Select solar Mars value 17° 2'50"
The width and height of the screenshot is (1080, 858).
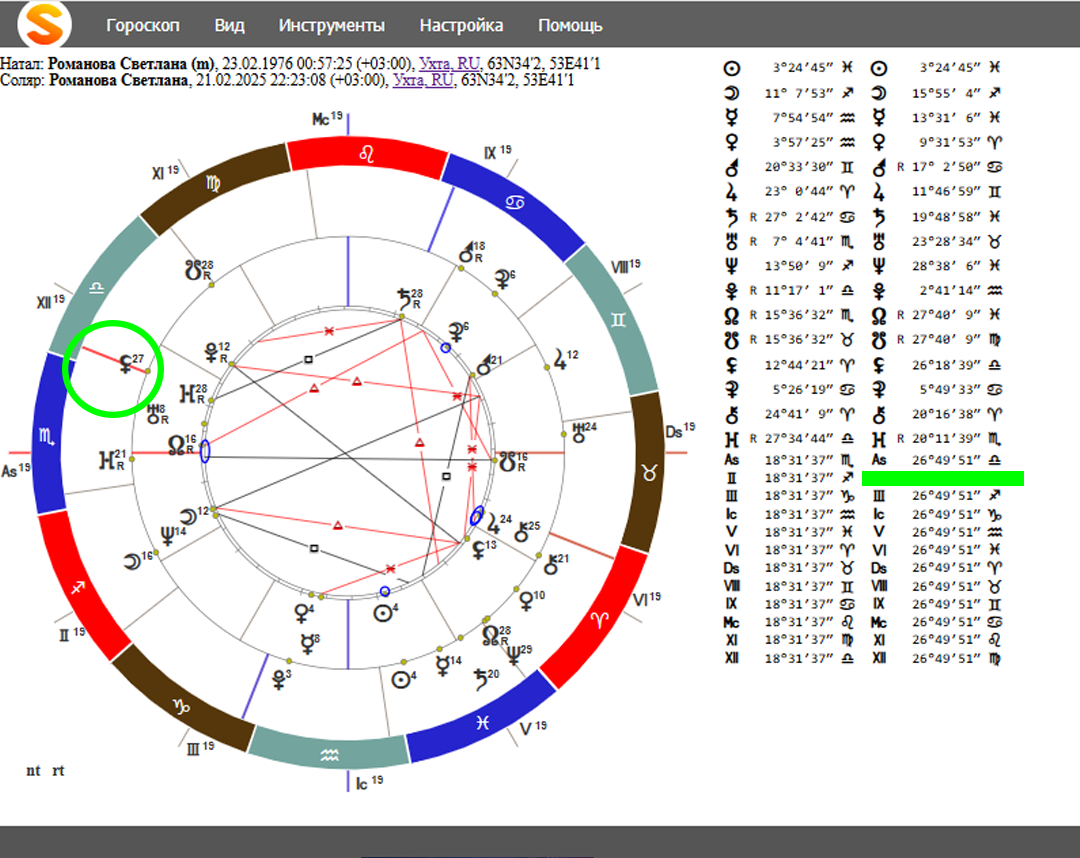click(946, 167)
